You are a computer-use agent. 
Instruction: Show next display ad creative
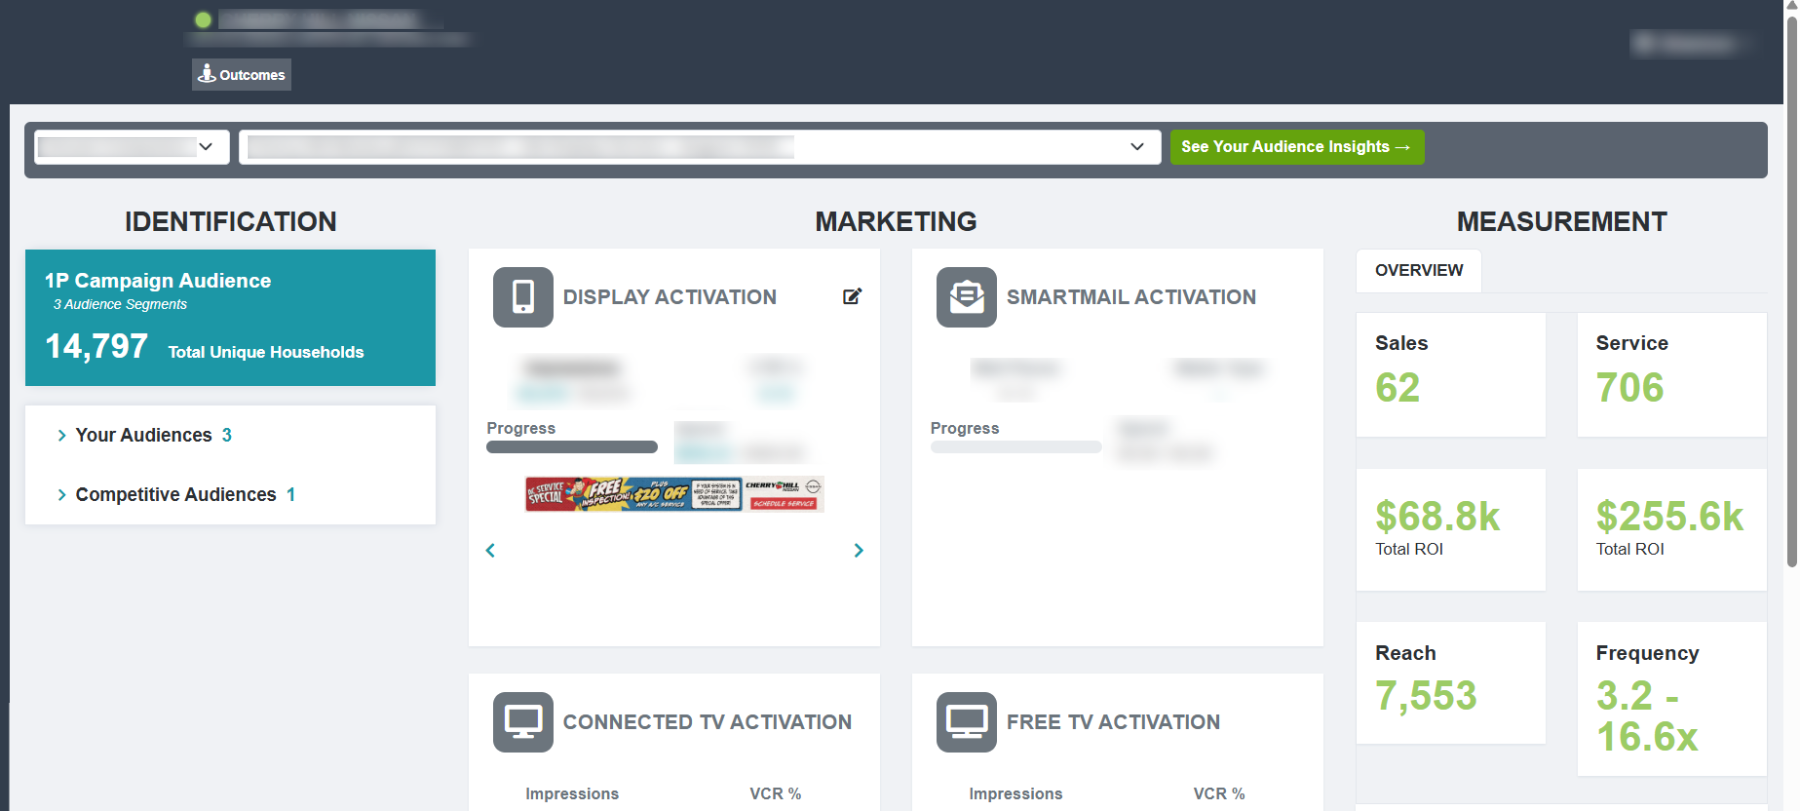(x=858, y=550)
